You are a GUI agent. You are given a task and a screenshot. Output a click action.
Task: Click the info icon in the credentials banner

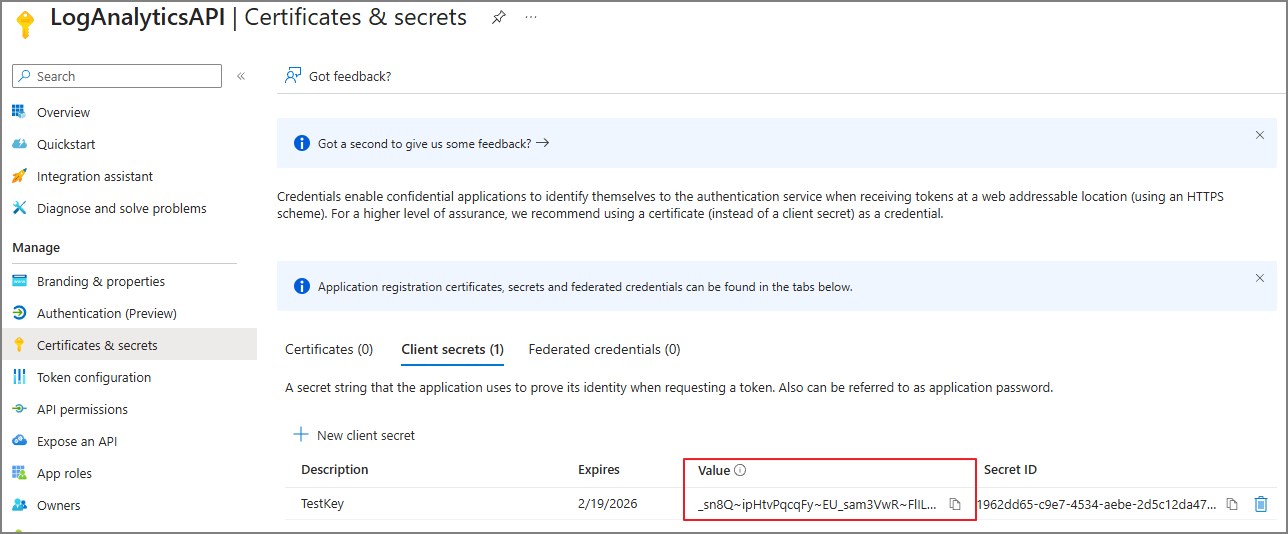(x=301, y=286)
